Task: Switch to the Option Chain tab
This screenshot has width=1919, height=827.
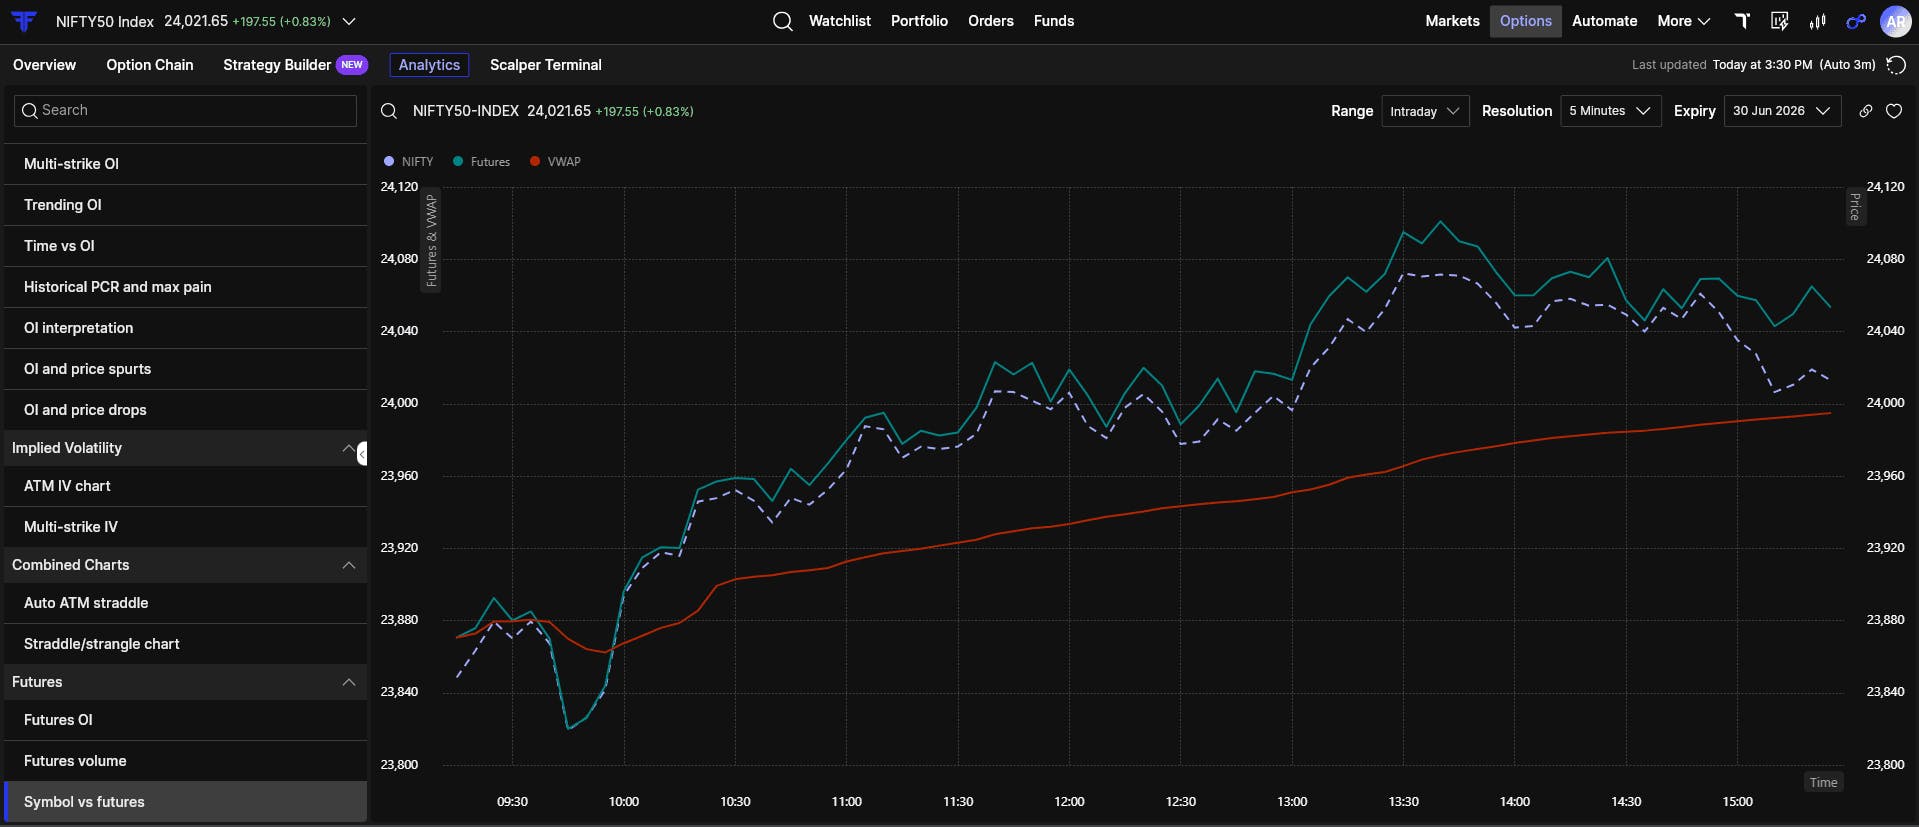Action: pos(150,65)
